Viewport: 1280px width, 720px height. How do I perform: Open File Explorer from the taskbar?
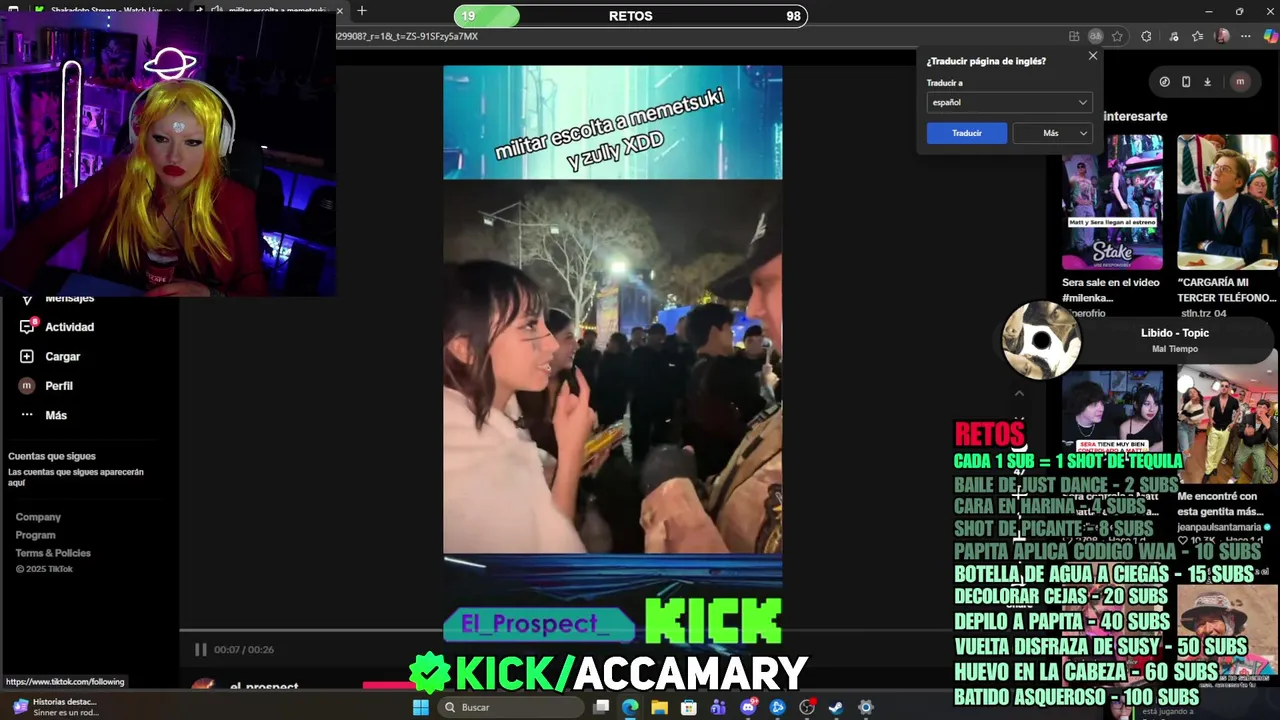[659, 707]
